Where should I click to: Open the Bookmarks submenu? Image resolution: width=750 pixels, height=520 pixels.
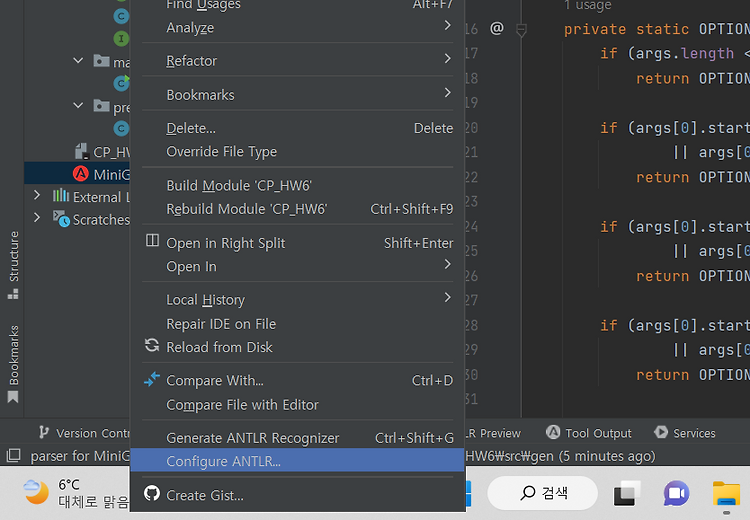tap(298, 95)
